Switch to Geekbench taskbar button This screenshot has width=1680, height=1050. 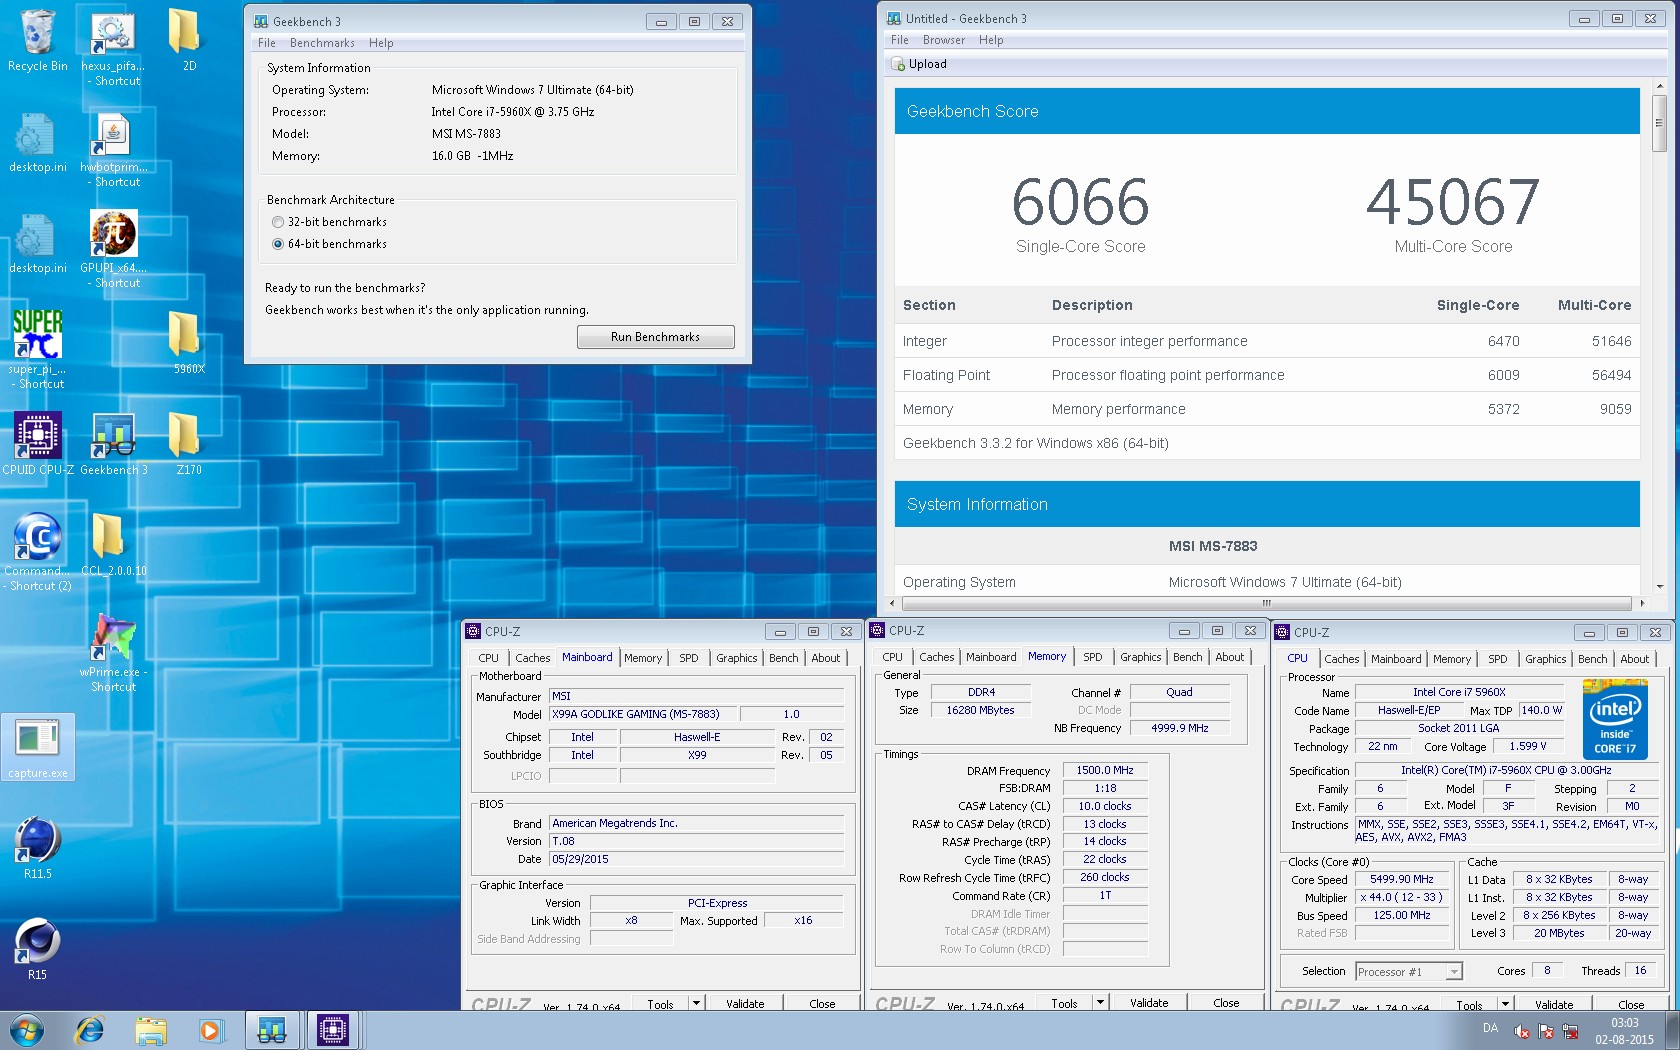tap(272, 1030)
